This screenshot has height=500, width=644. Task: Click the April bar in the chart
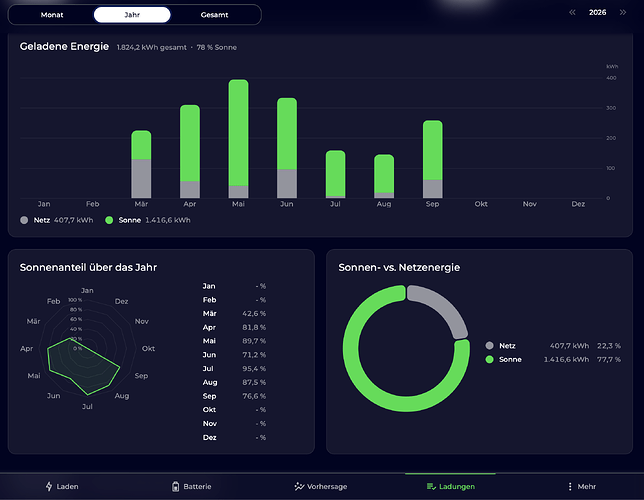190,152
